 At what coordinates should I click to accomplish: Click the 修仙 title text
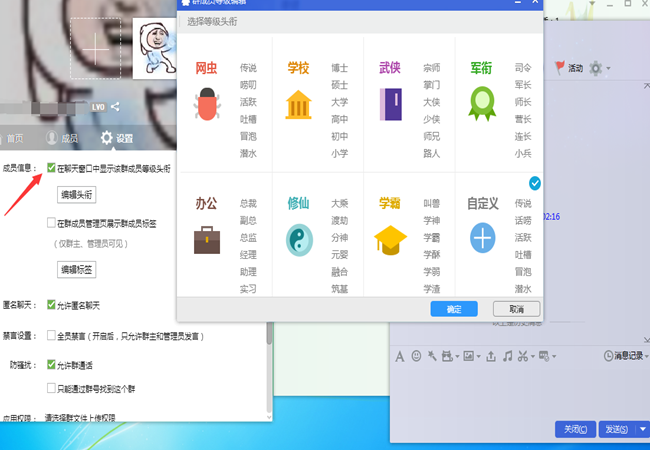coord(298,203)
